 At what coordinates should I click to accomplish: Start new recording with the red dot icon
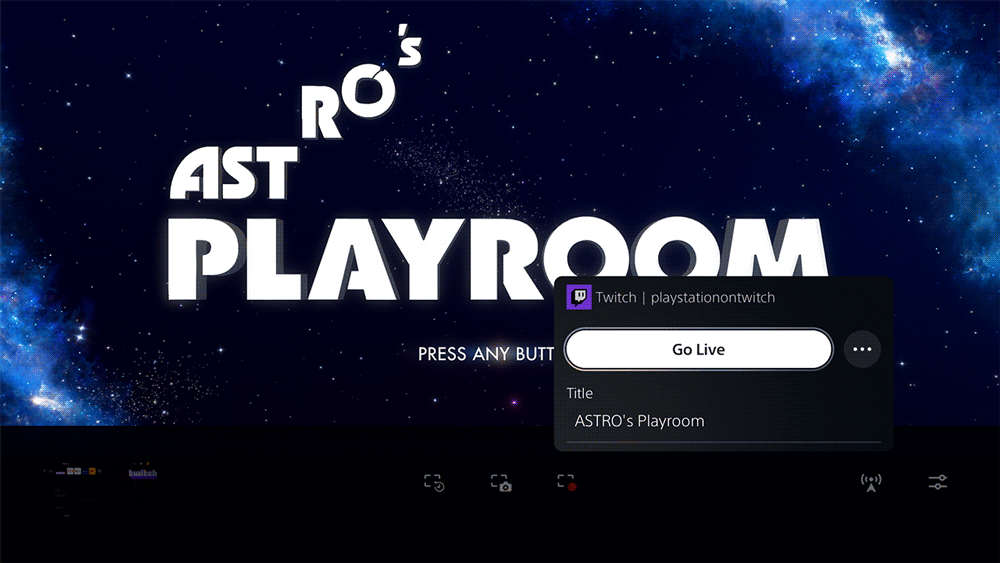coord(567,483)
